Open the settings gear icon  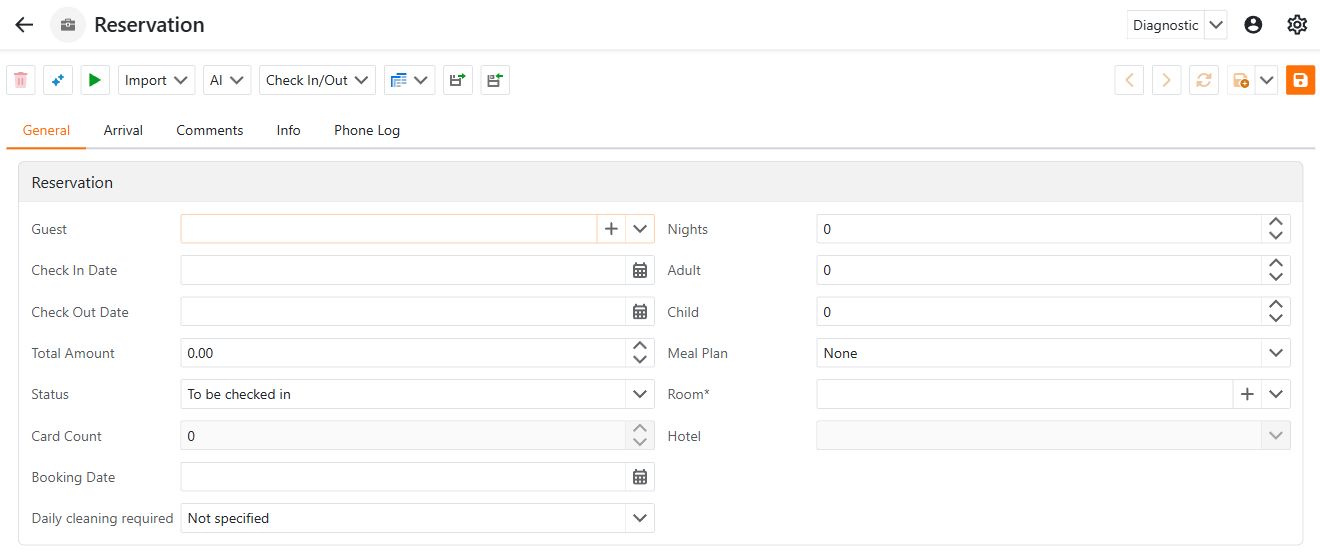[1297, 25]
